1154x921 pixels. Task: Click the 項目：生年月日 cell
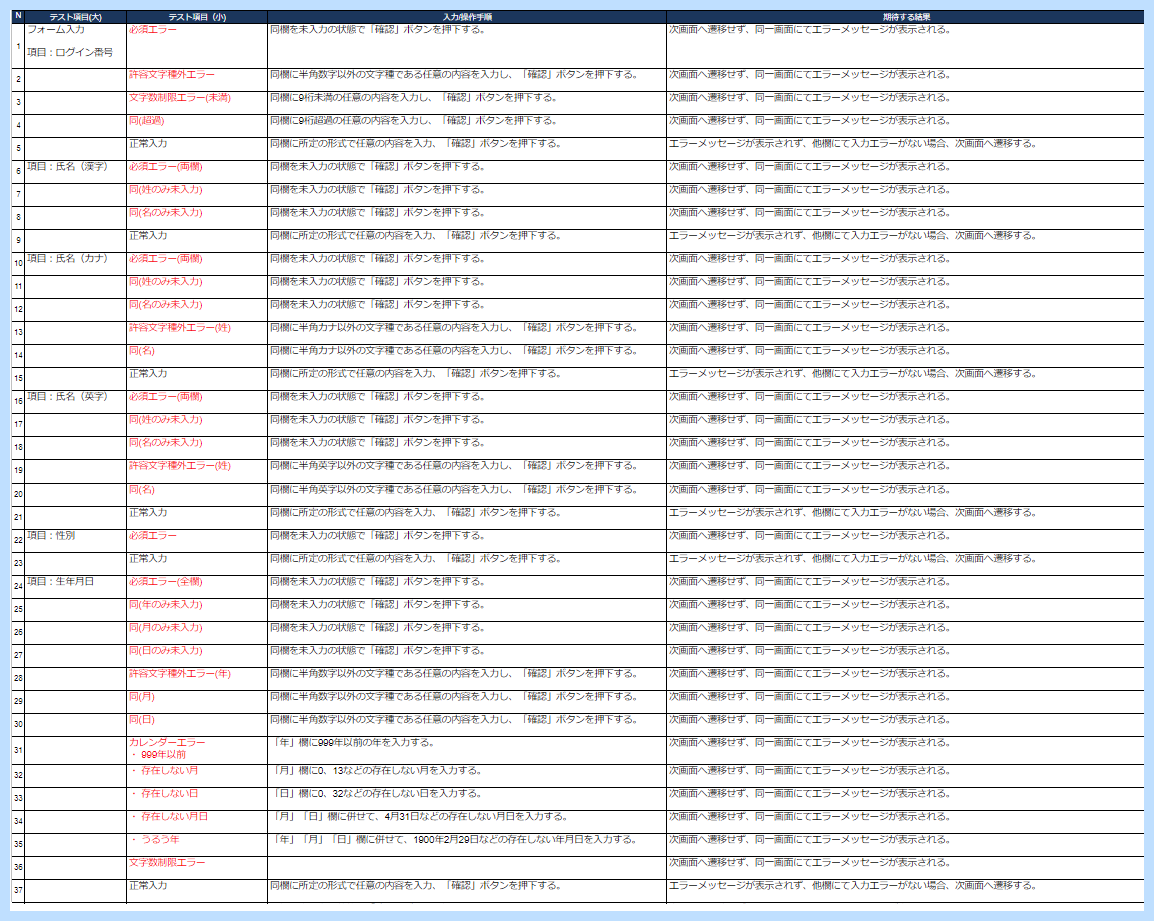75,582
